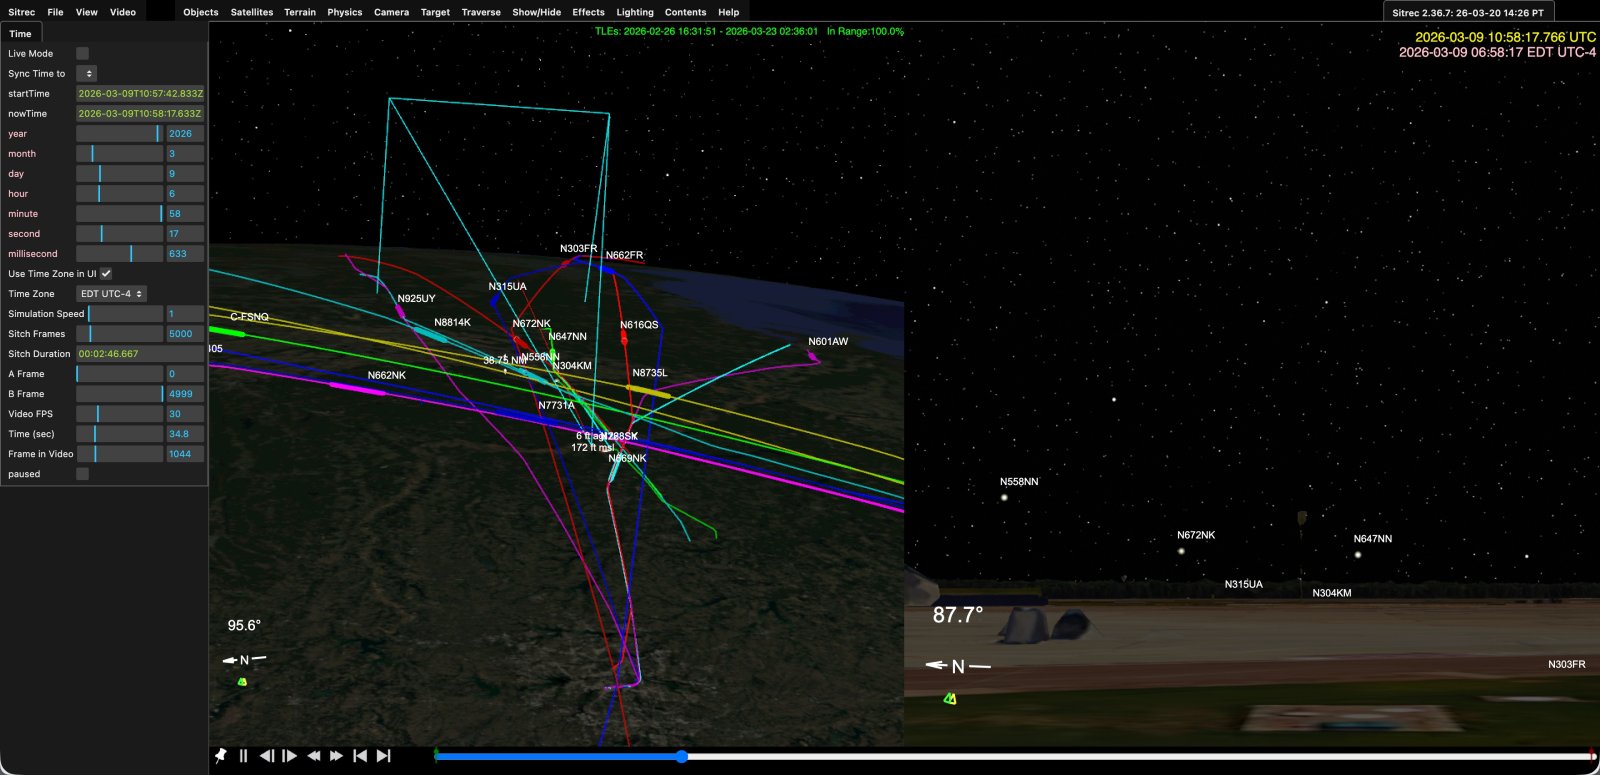Viewport: 1600px width, 775px height.
Task: Uncheck Use Time Zone in UI
Action: (106, 274)
